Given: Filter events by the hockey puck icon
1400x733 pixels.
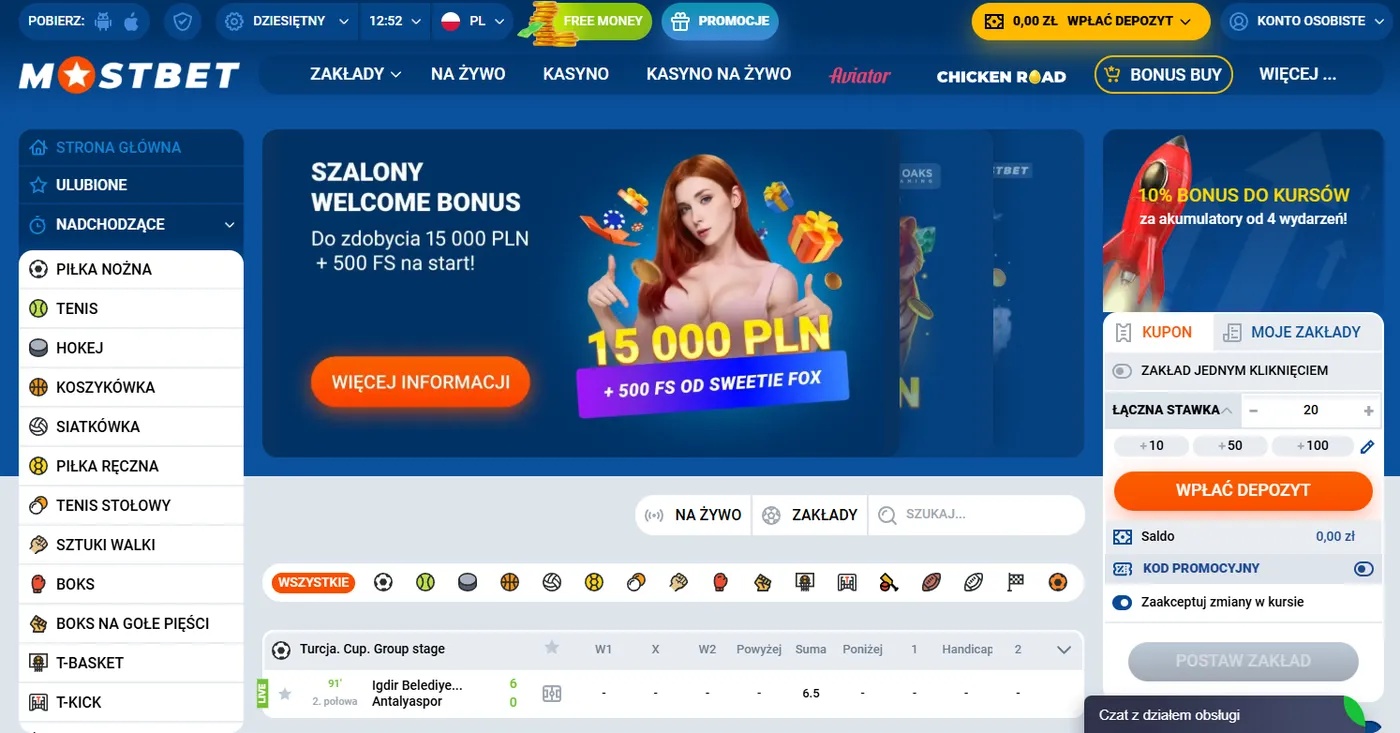Looking at the screenshot, I should 467,582.
